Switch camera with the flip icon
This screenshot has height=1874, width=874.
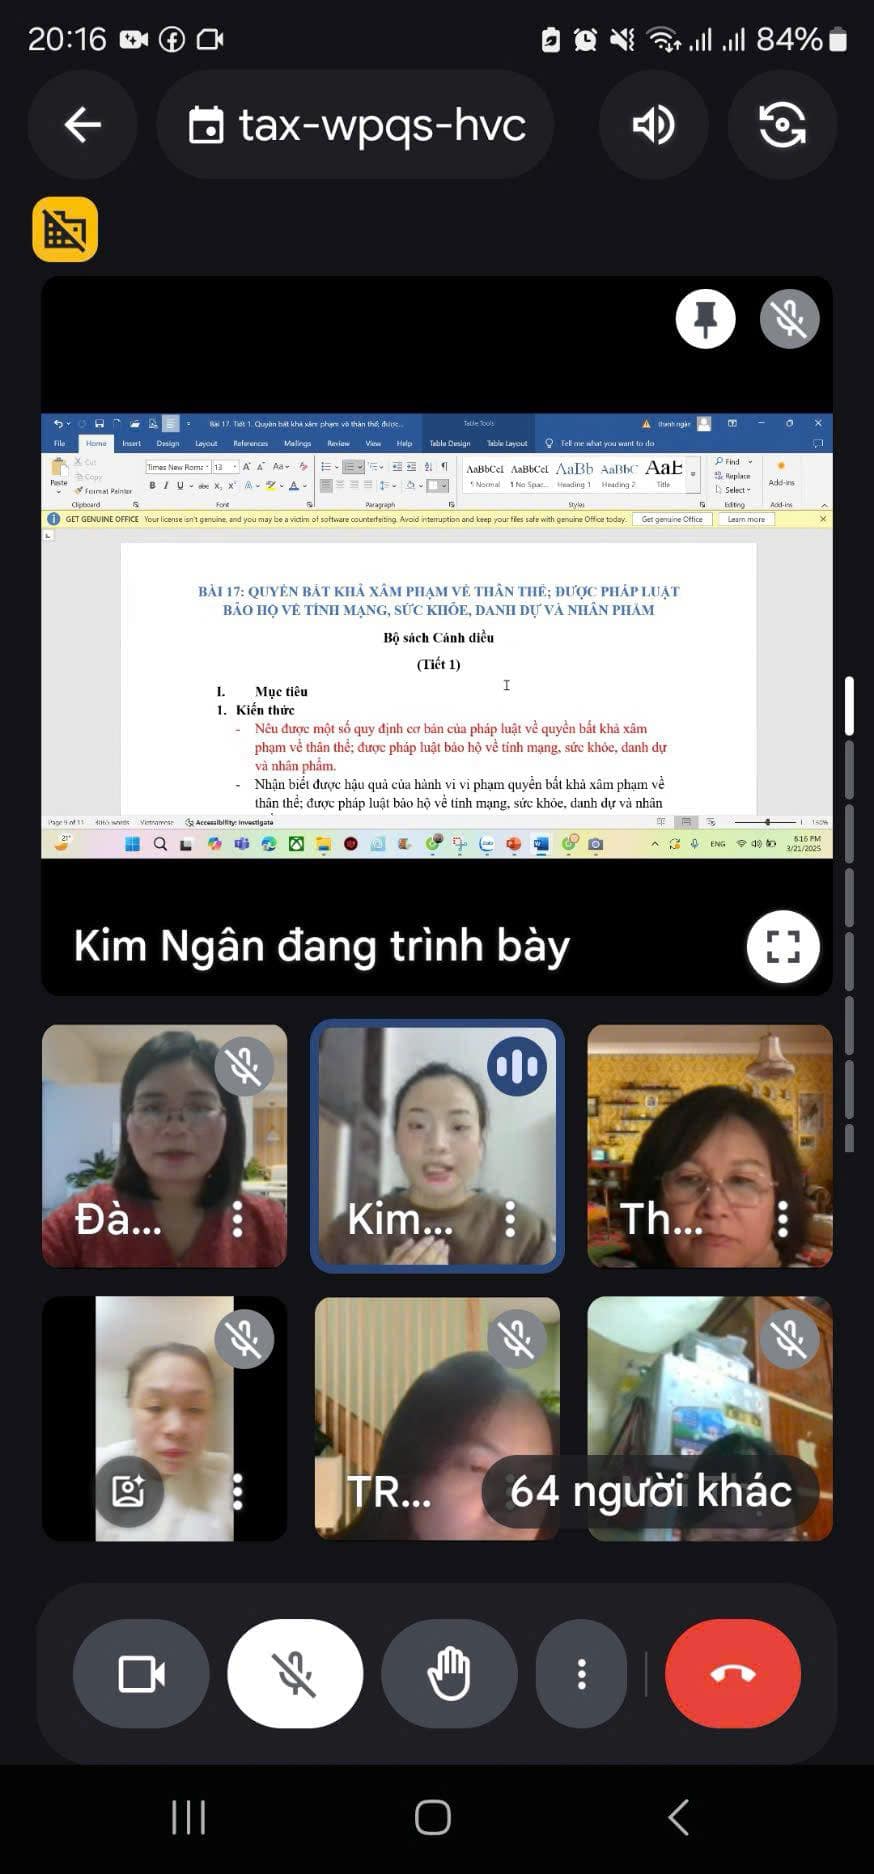click(782, 125)
